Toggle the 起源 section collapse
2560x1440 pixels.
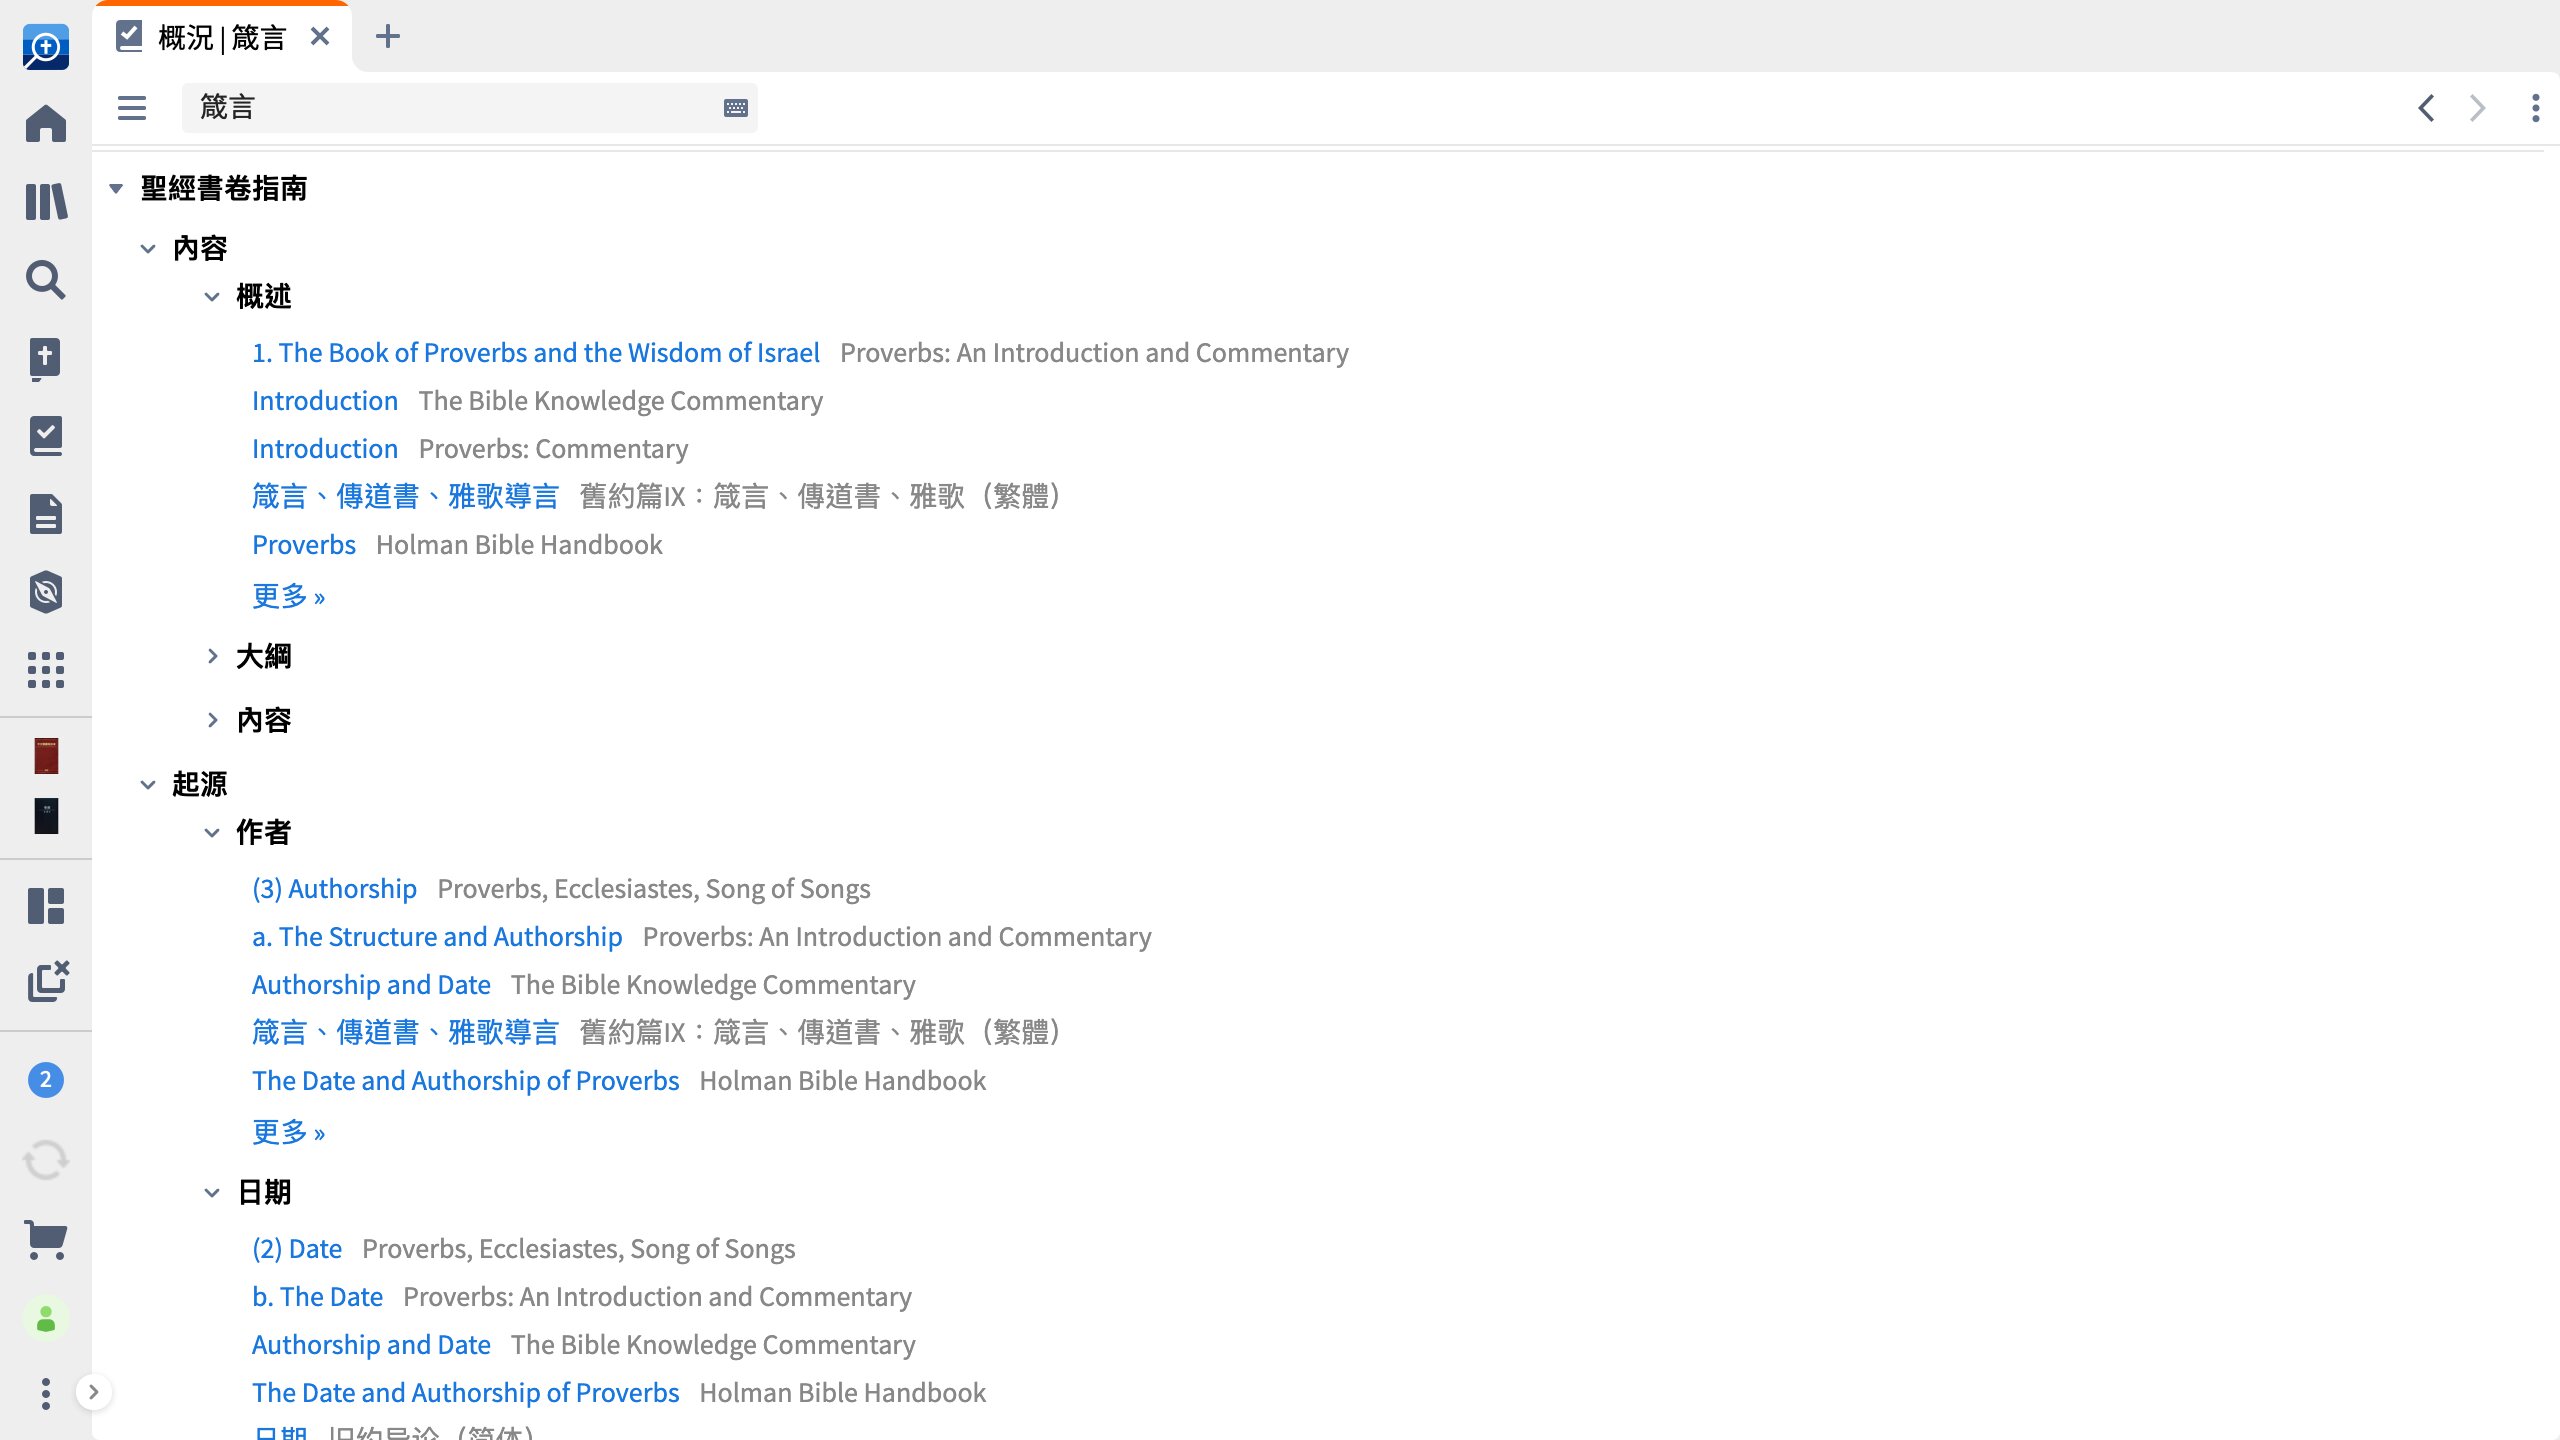[x=149, y=782]
